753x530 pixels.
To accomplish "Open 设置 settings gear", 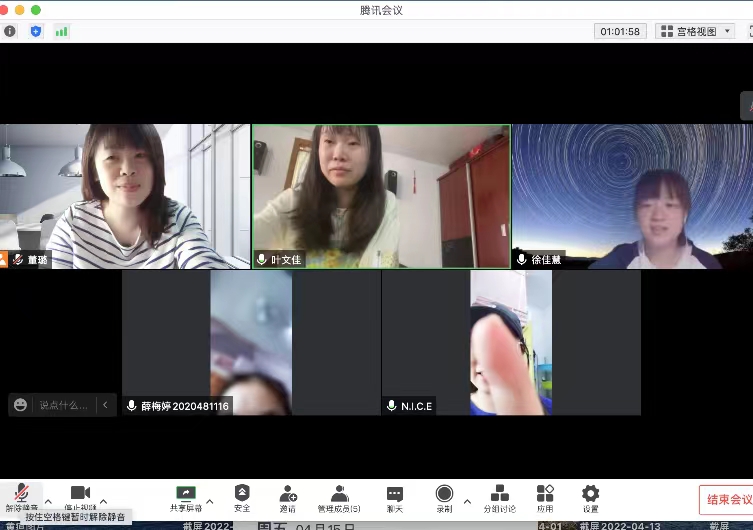I will (590, 494).
